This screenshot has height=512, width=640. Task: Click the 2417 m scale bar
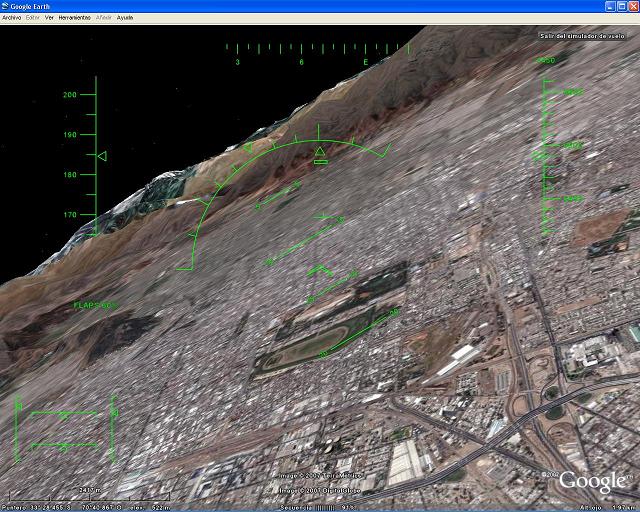89,494
